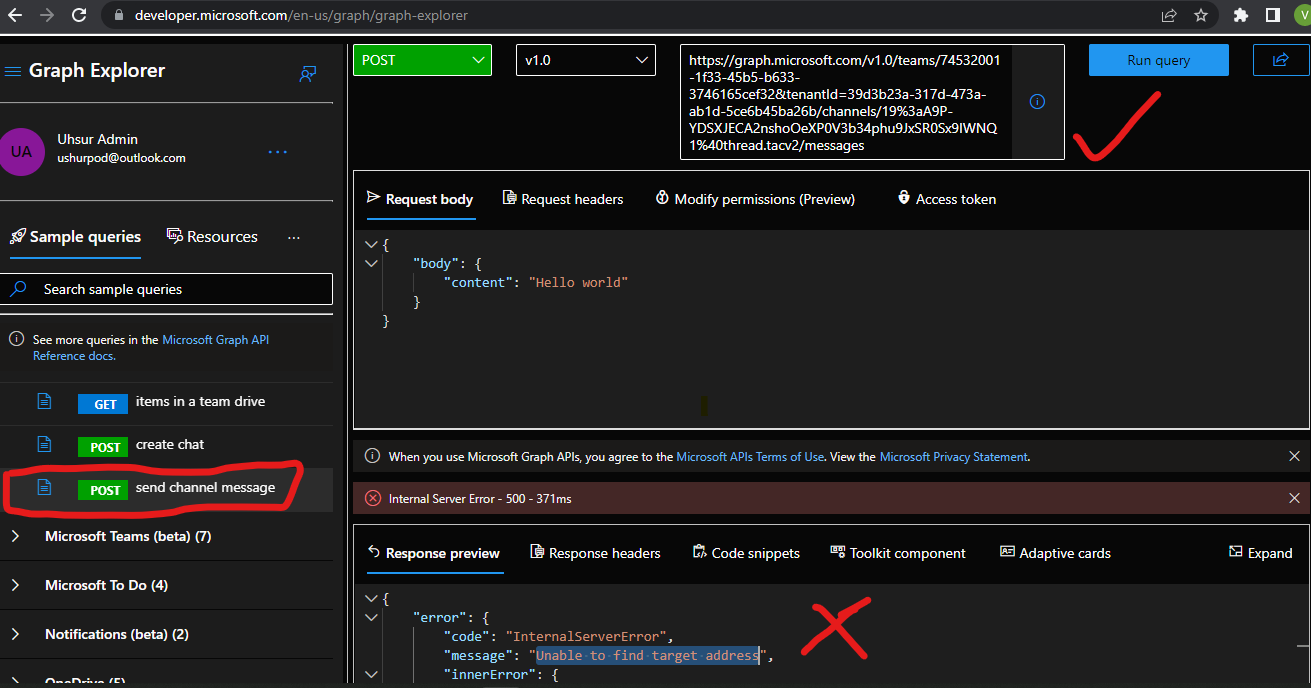Image resolution: width=1311 pixels, height=688 pixels.
Task: Click the share query button
Action: tap(1281, 60)
